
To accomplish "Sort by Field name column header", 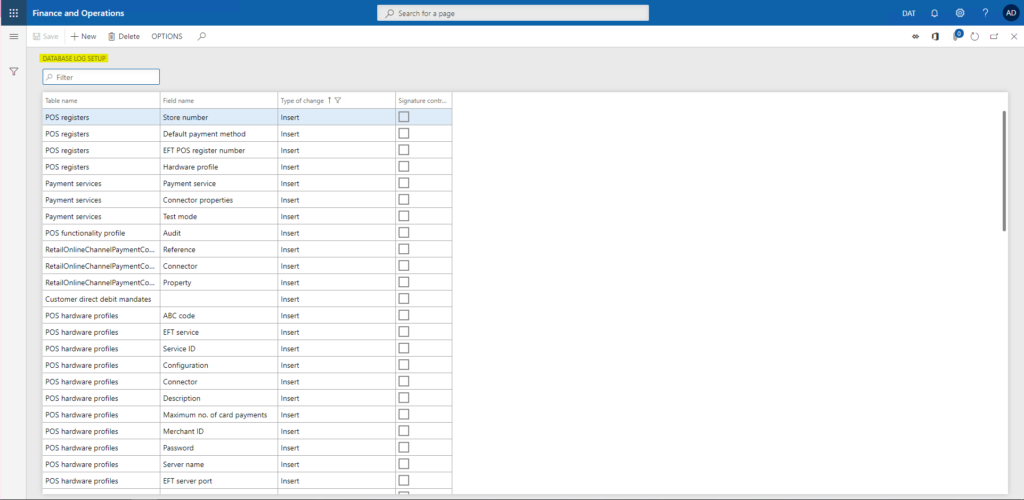I will pyautogui.click(x=219, y=101).
